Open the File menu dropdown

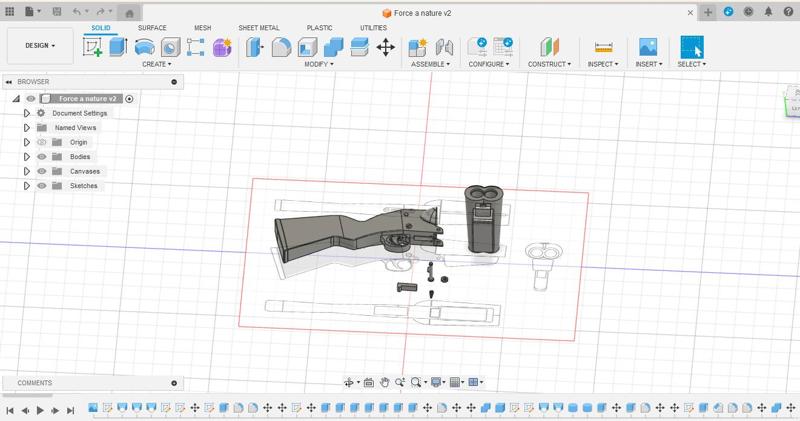(33, 11)
